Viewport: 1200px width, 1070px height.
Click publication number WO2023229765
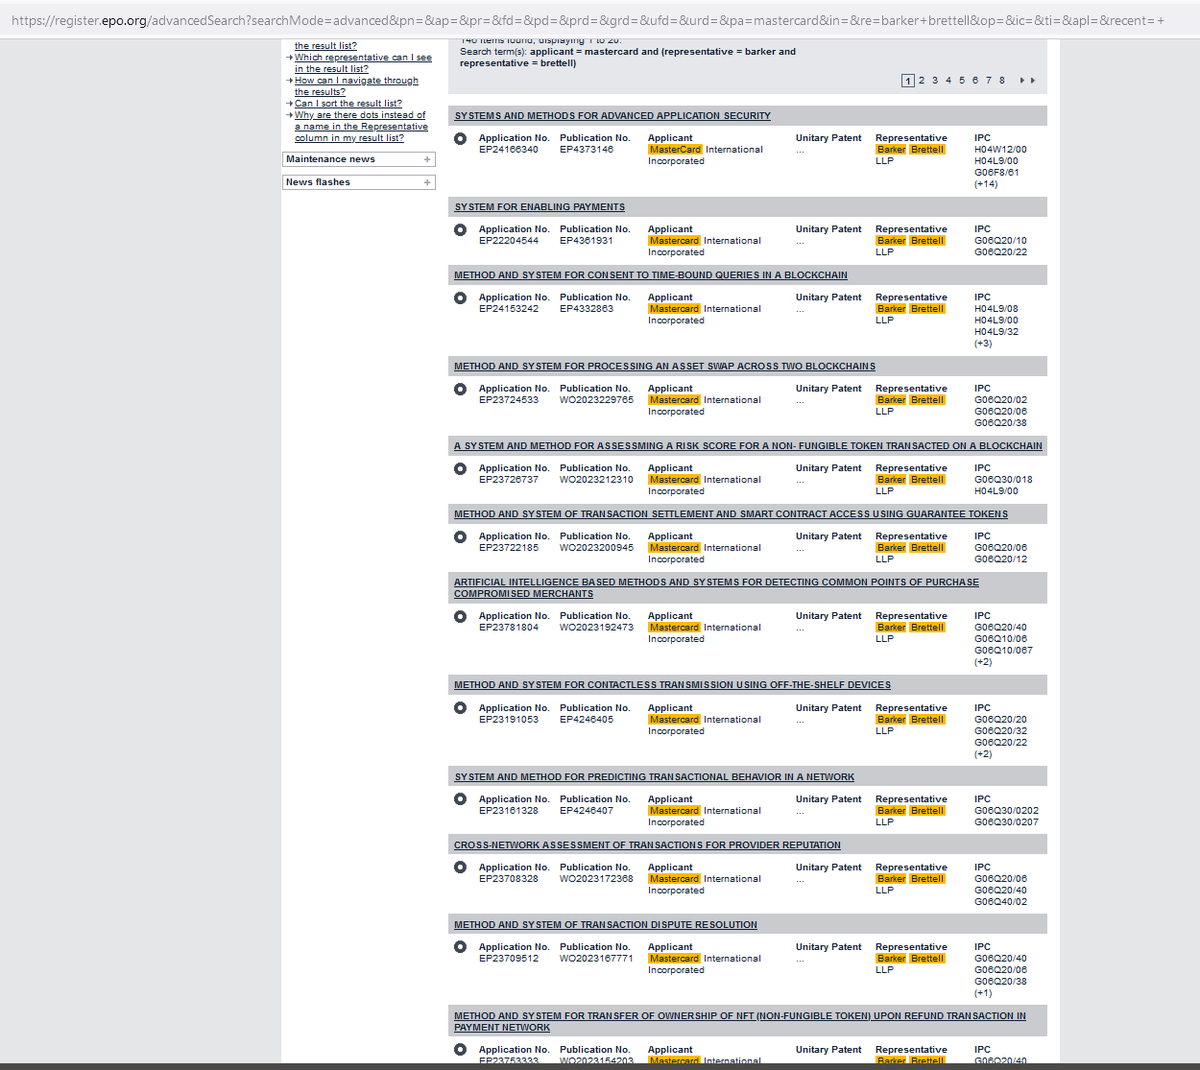pyautogui.click(x=597, y=400)
